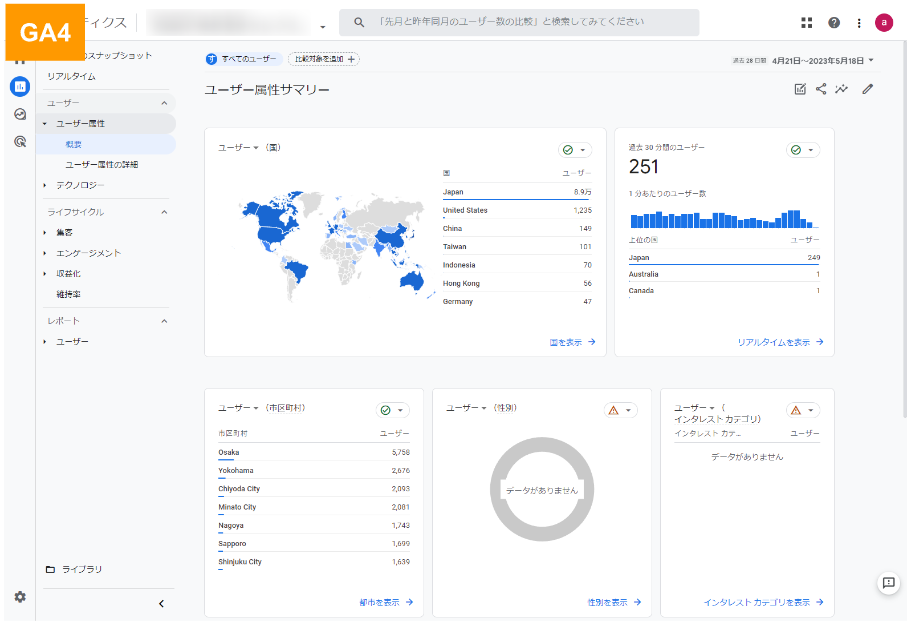Viewport: 912px width, 632px height.
Task: Open the feedback chat icon
Action: [x=889, y=583]
